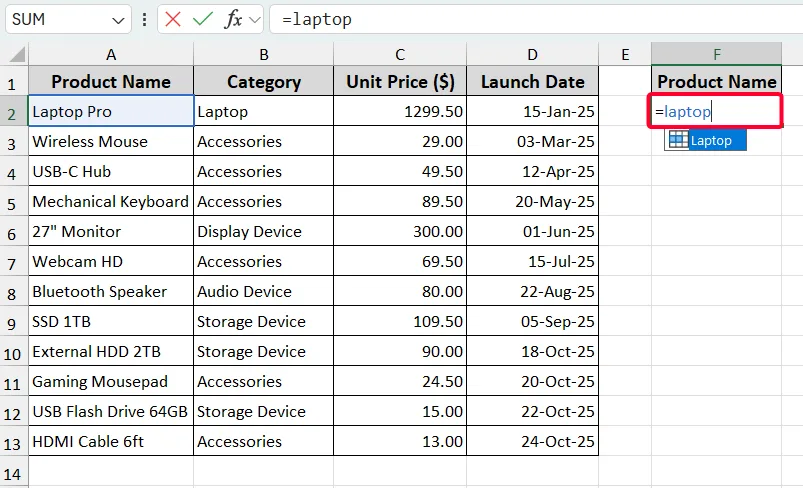
Task: Click the Launch Date header cell
Action: pyautogui.click(x=533, y=81)
